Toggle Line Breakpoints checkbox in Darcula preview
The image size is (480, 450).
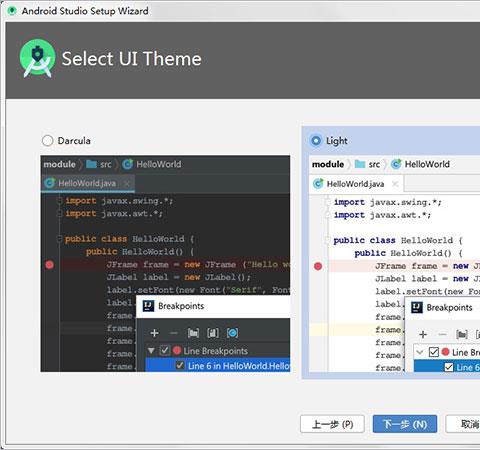point(165,350)
